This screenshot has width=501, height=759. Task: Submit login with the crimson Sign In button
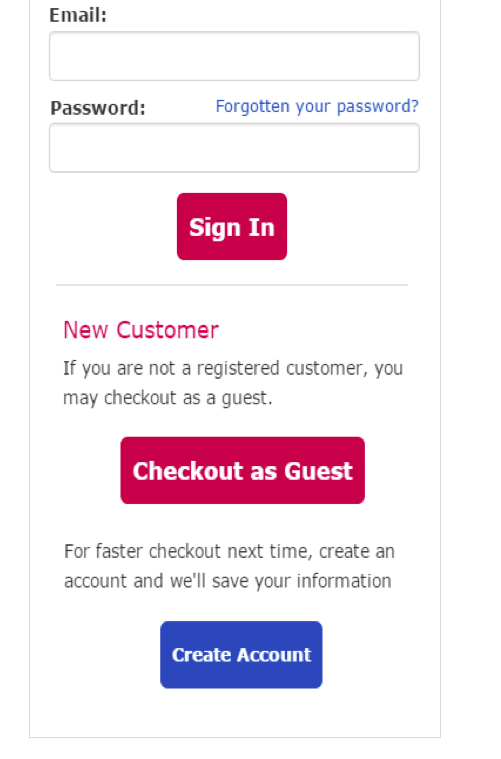pos(232,227)
